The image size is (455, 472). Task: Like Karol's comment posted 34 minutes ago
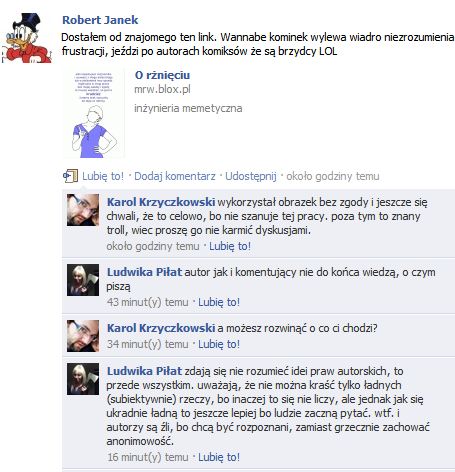pyautogui.click(x=219, y=344)
